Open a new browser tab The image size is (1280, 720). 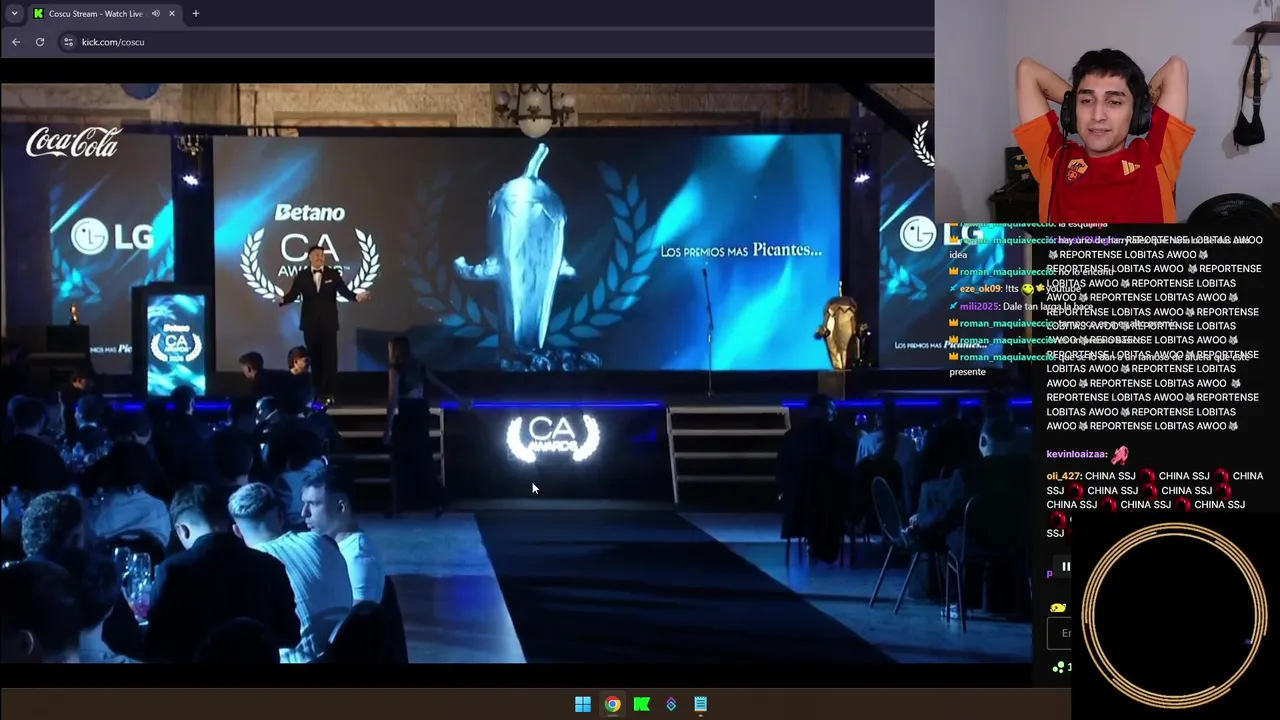(x=196, y=13)
